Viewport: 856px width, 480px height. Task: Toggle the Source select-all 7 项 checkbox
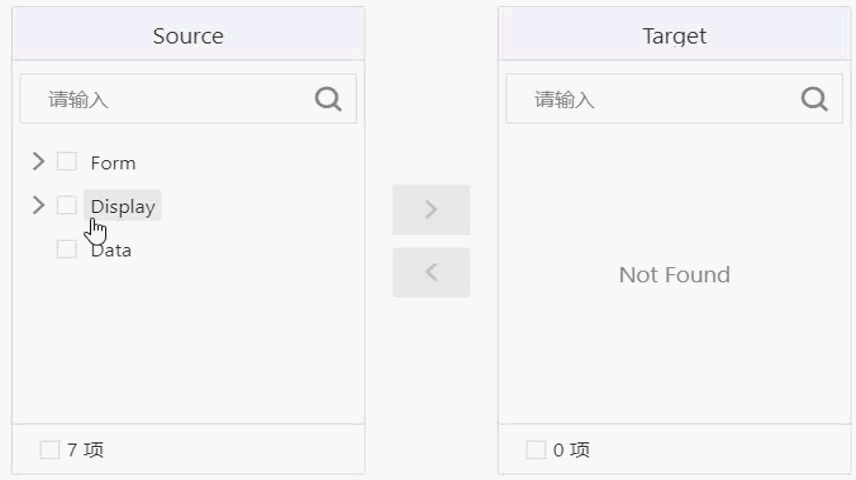[50, 450]
